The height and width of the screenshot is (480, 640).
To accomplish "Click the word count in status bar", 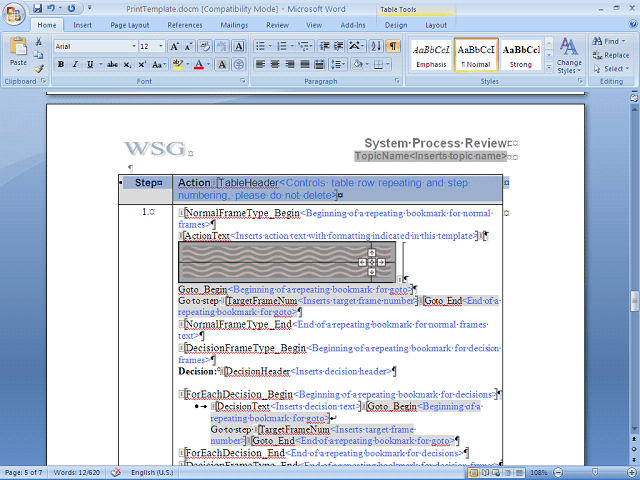I will click(77, 472).
